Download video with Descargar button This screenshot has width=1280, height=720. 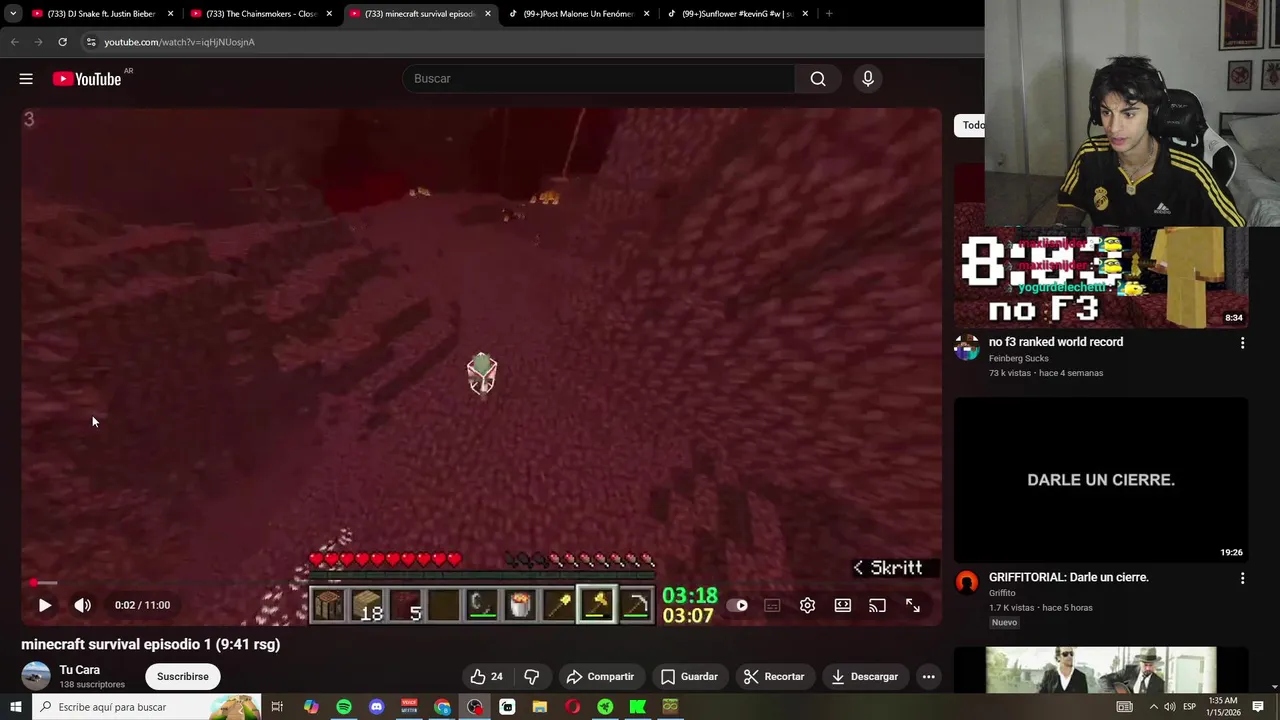(x=865, y=677)
